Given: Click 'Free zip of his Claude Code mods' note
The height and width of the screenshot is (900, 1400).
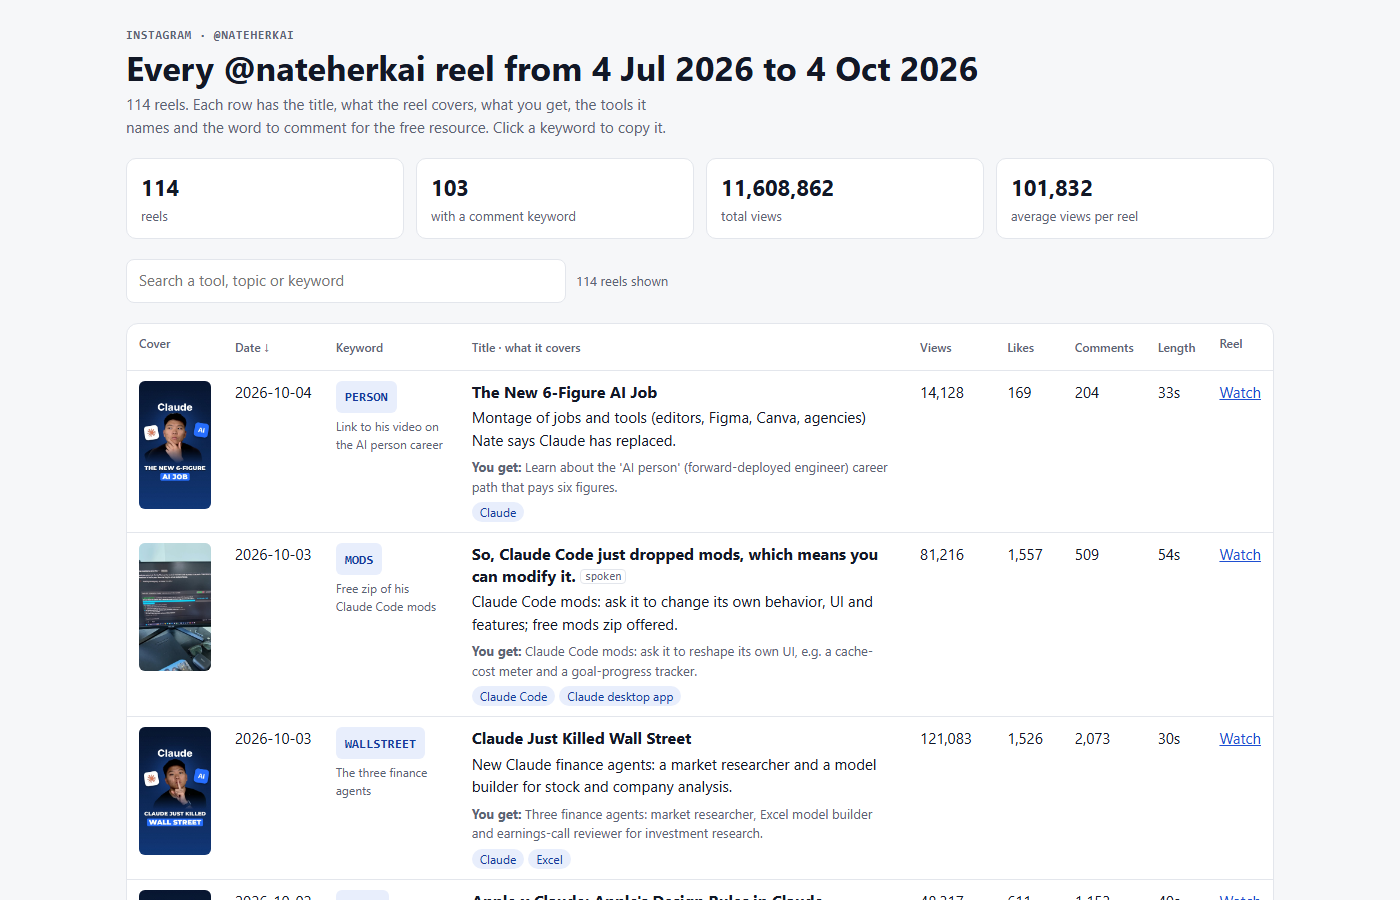Looking at the screenshot, I should tap(386, 598).
